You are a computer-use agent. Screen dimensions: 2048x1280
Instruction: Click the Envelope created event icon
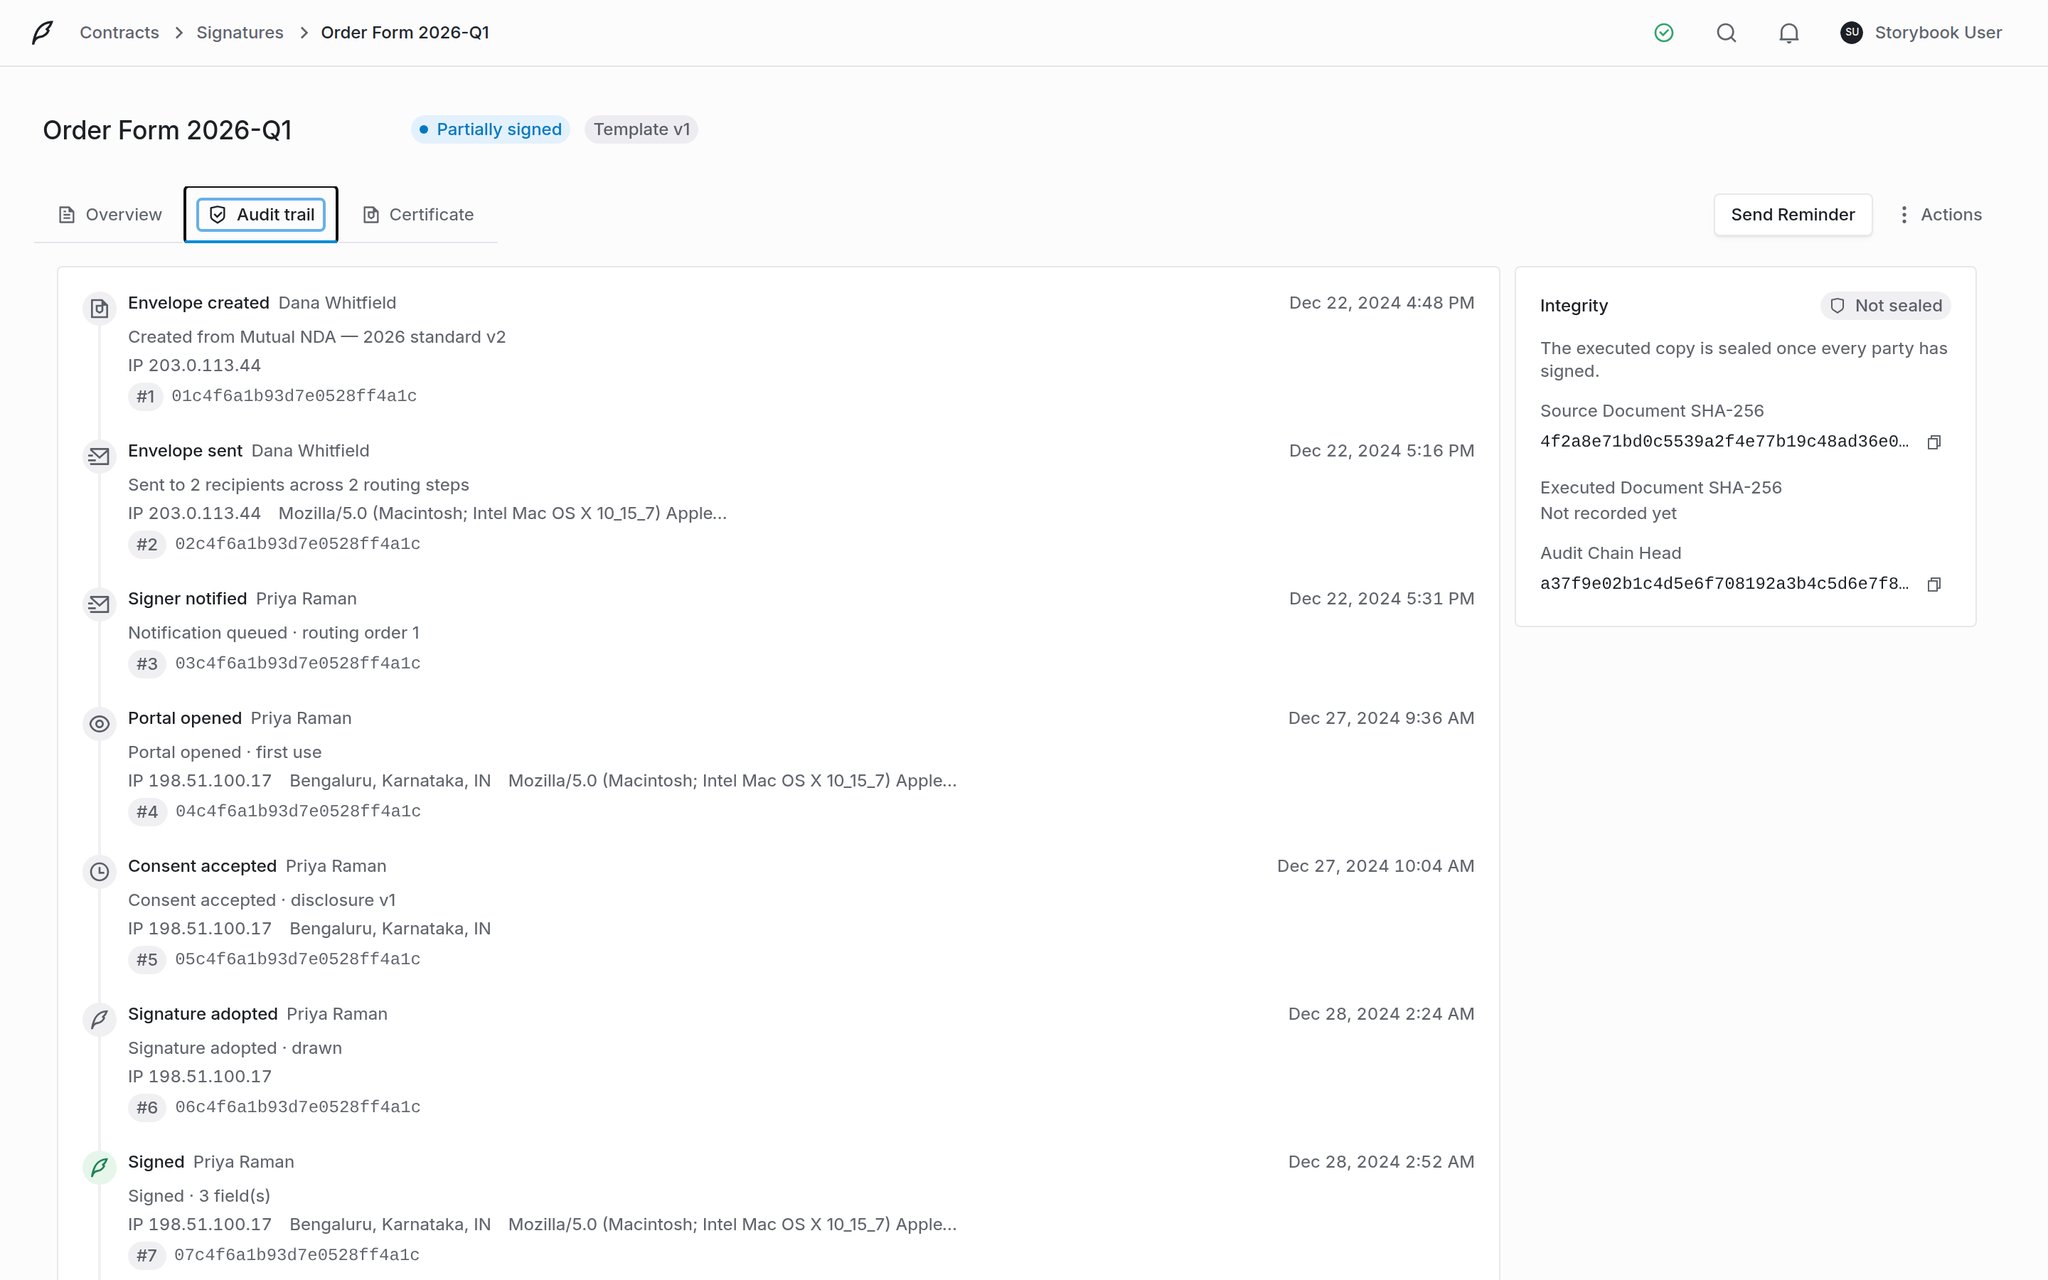(x=99, y=309)
